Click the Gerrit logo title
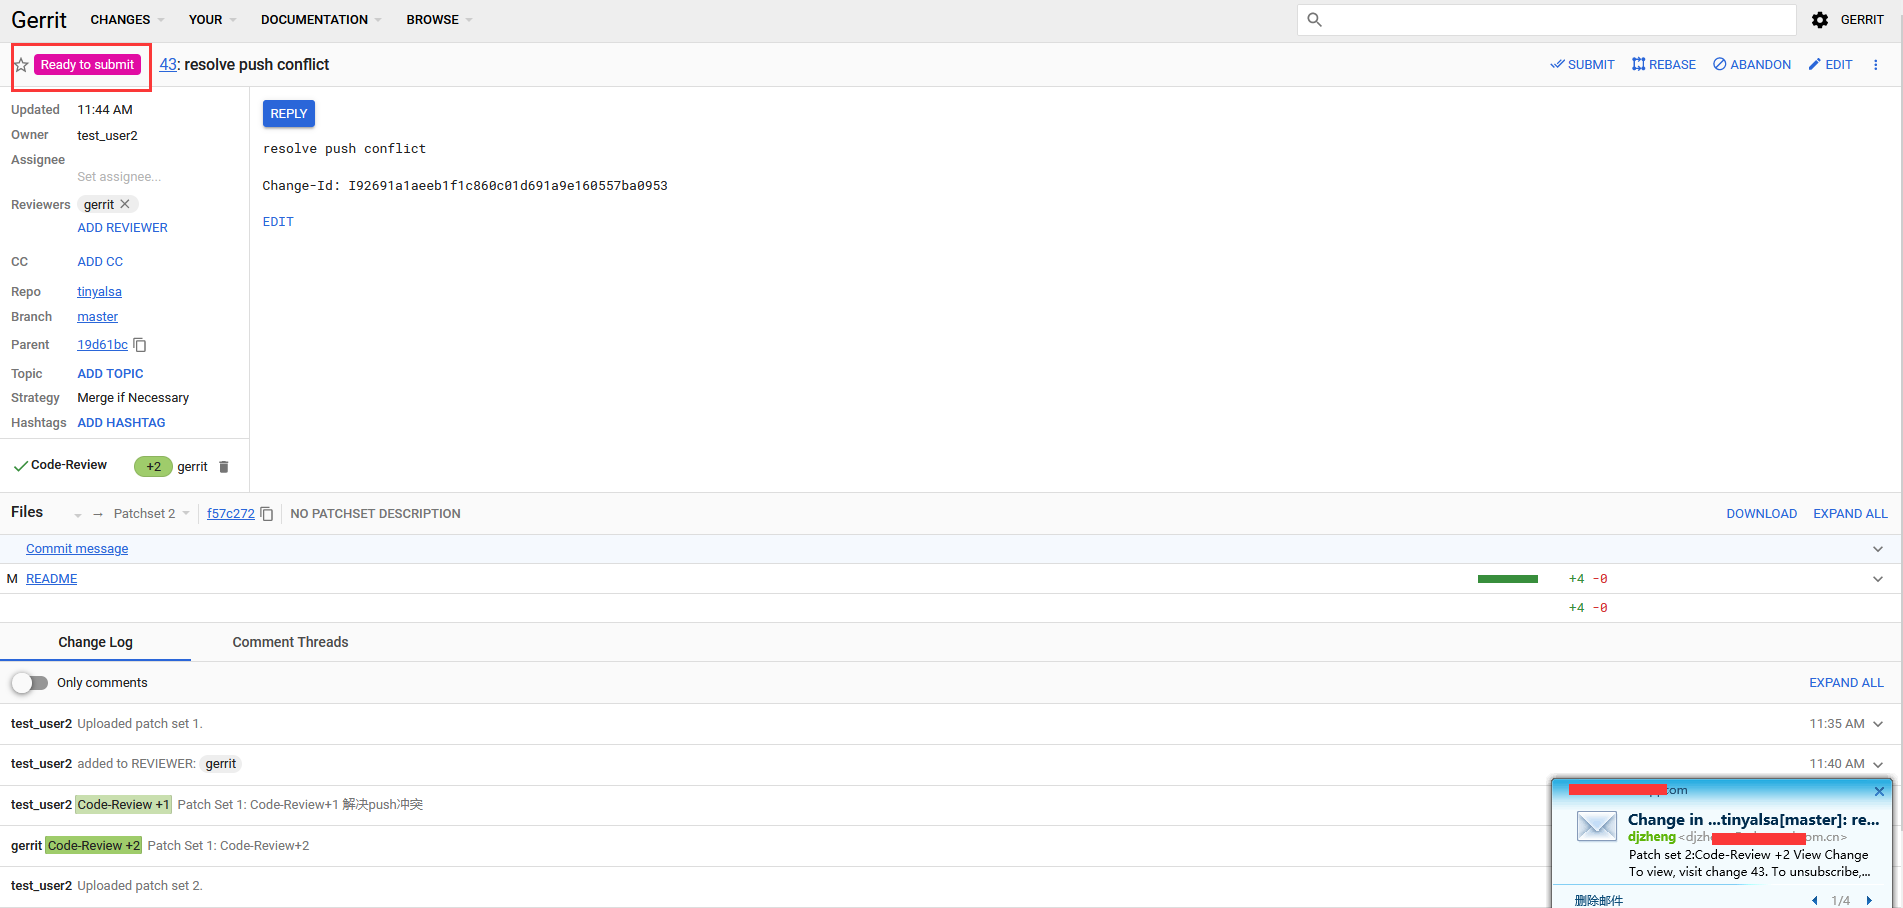This screenshot has height=908, width=1903. (39, 20)
